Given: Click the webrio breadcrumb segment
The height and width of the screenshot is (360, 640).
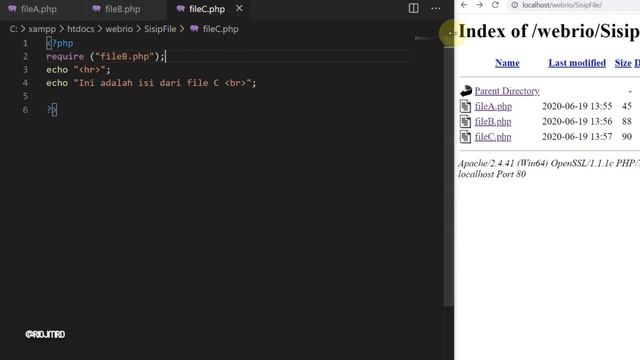Looking at the screenshot, I should pyautogui.click(x=119, y=29).
